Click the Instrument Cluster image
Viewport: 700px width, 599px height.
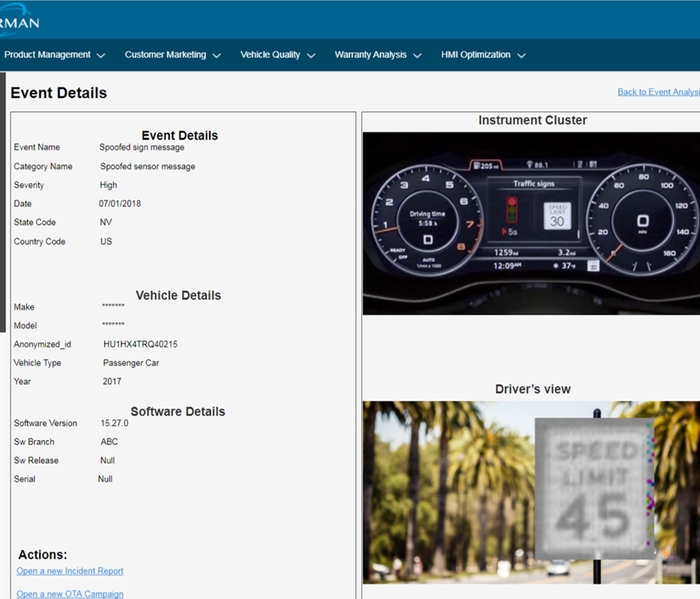(x=531, y=223)
